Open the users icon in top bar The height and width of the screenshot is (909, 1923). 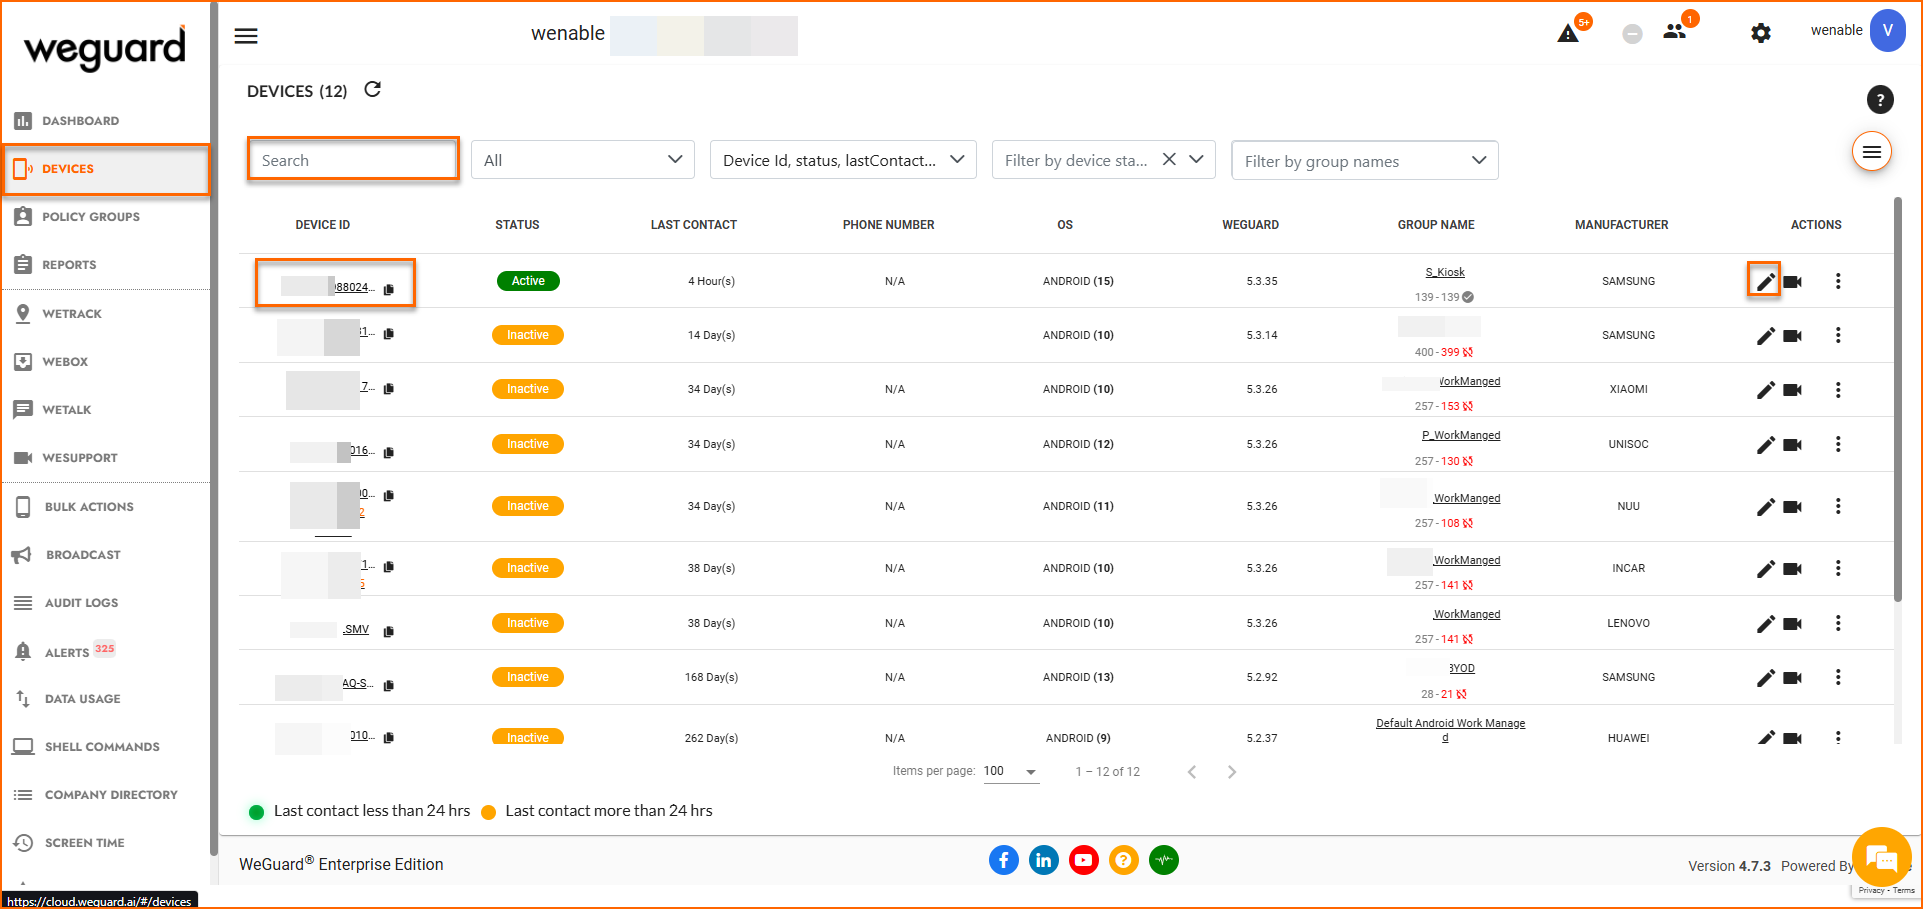click(x=1675, y=32)
